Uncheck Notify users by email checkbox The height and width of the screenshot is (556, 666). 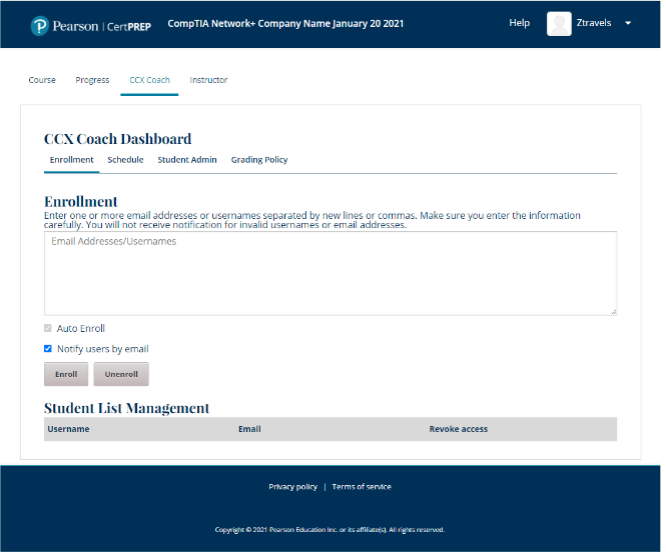pyautogui.click(x=48, y=349)
